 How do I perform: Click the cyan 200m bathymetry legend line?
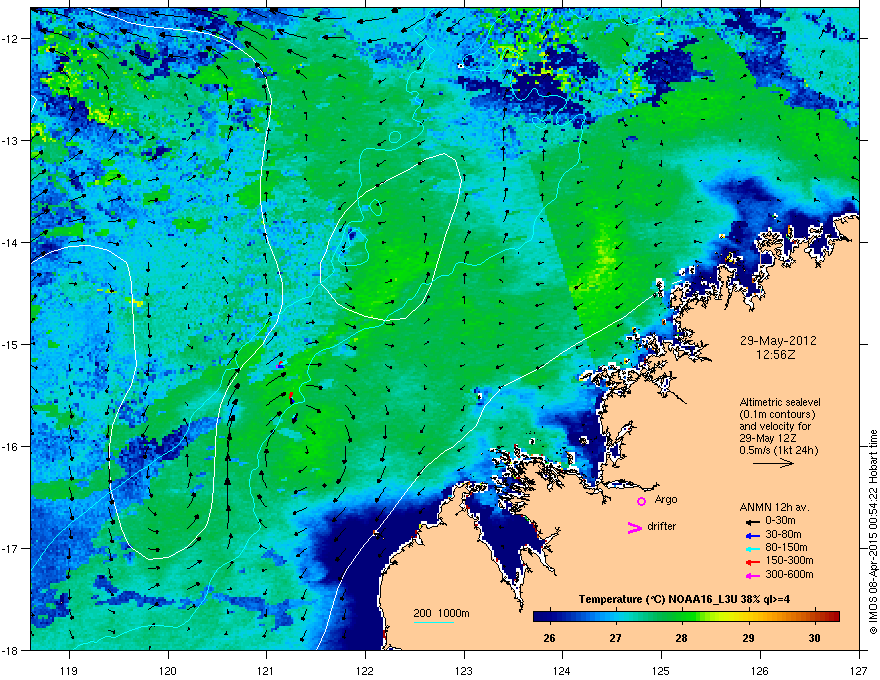[434, 622]
